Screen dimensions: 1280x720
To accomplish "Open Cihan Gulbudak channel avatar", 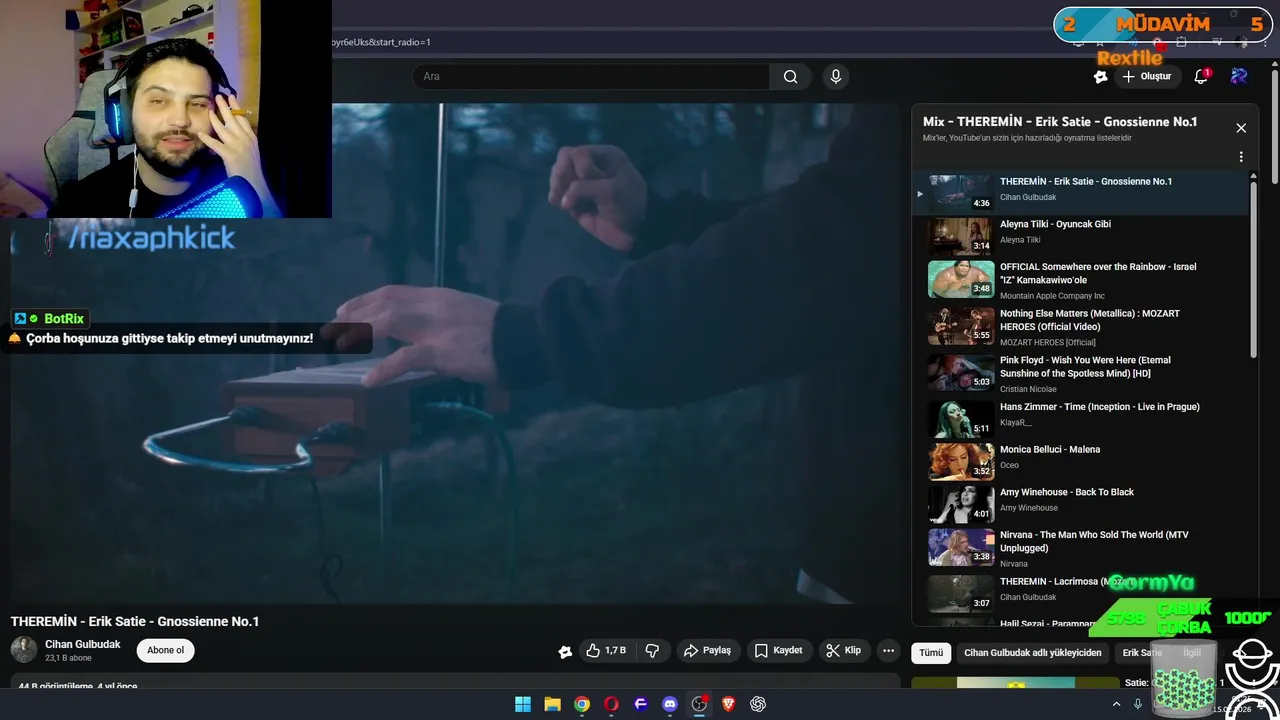I will (24, 650).
